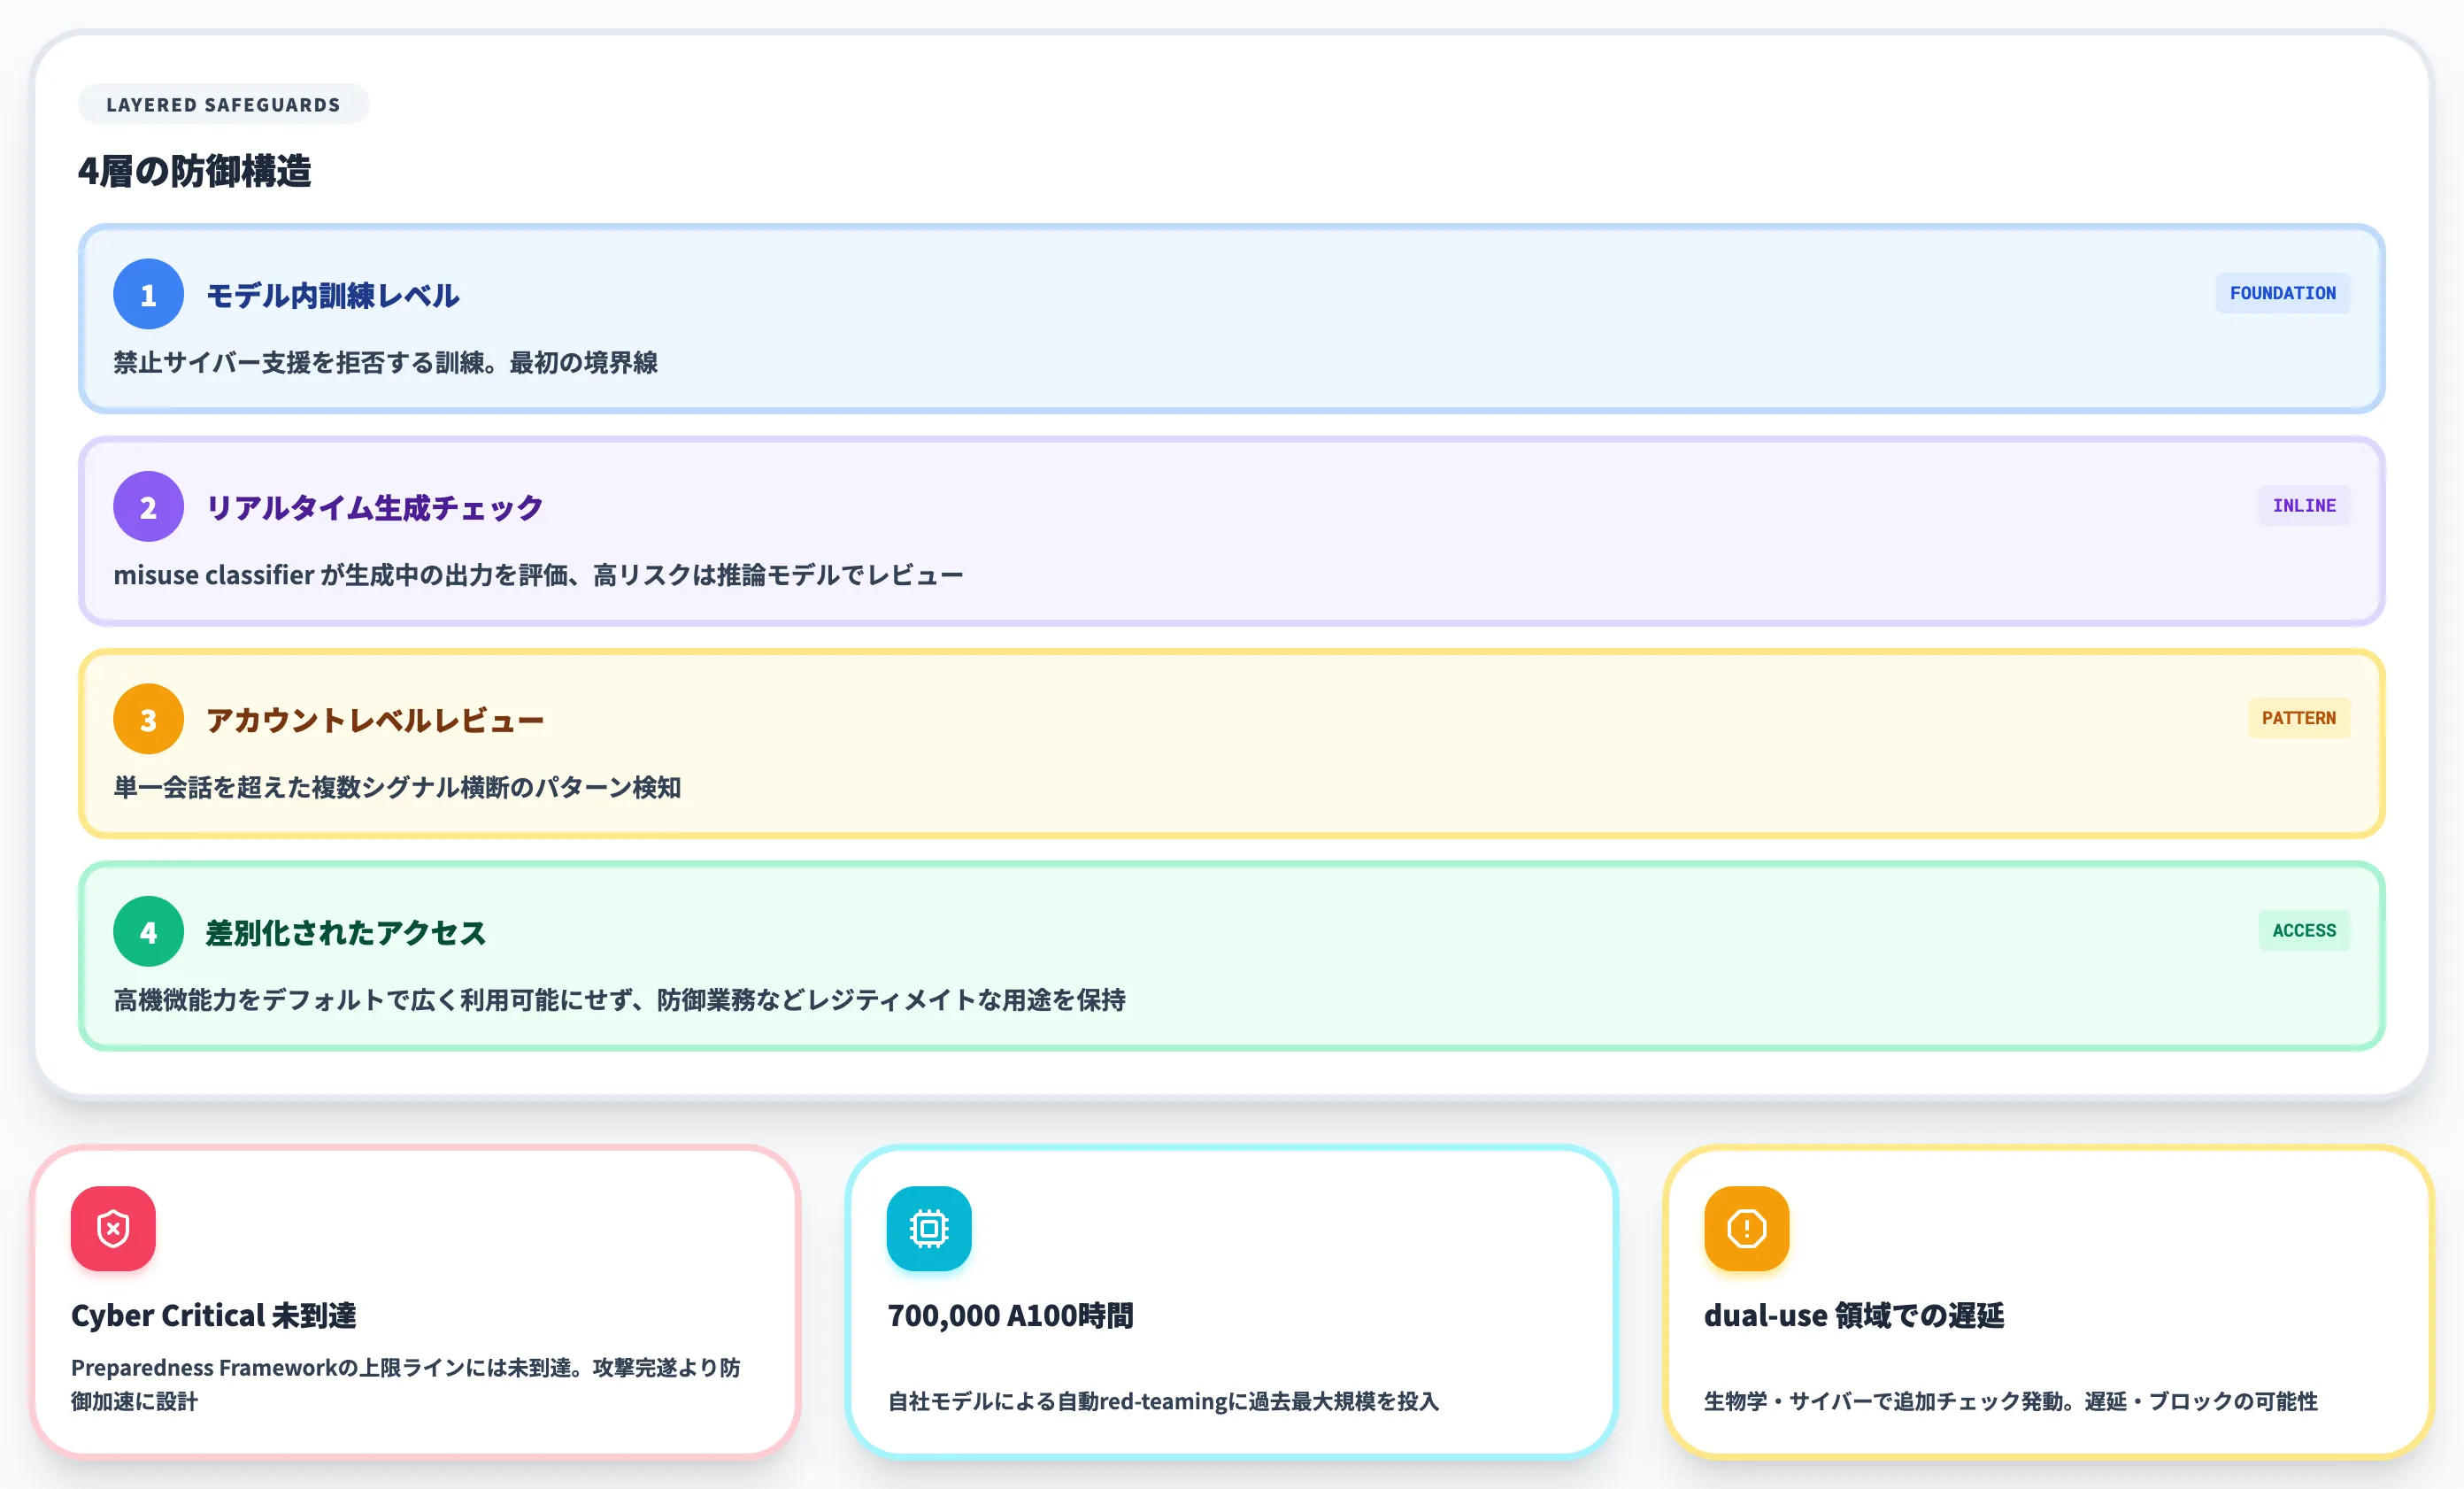The width and height of the screenshot is (2464, 1489).
Task: Click description starting 高機微能力をデフォルトで
Action: coord(619,1000)
